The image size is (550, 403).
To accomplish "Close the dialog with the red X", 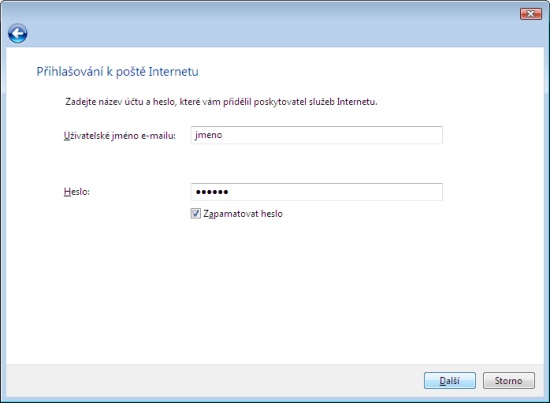I will [x=531, y=14].
